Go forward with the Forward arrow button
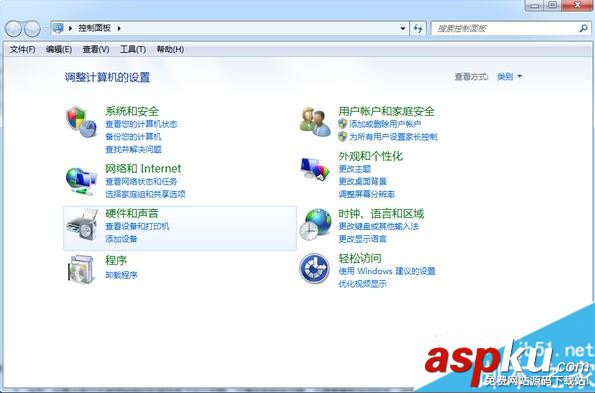Viewport: 595px width, 393px height. [32, 28]
